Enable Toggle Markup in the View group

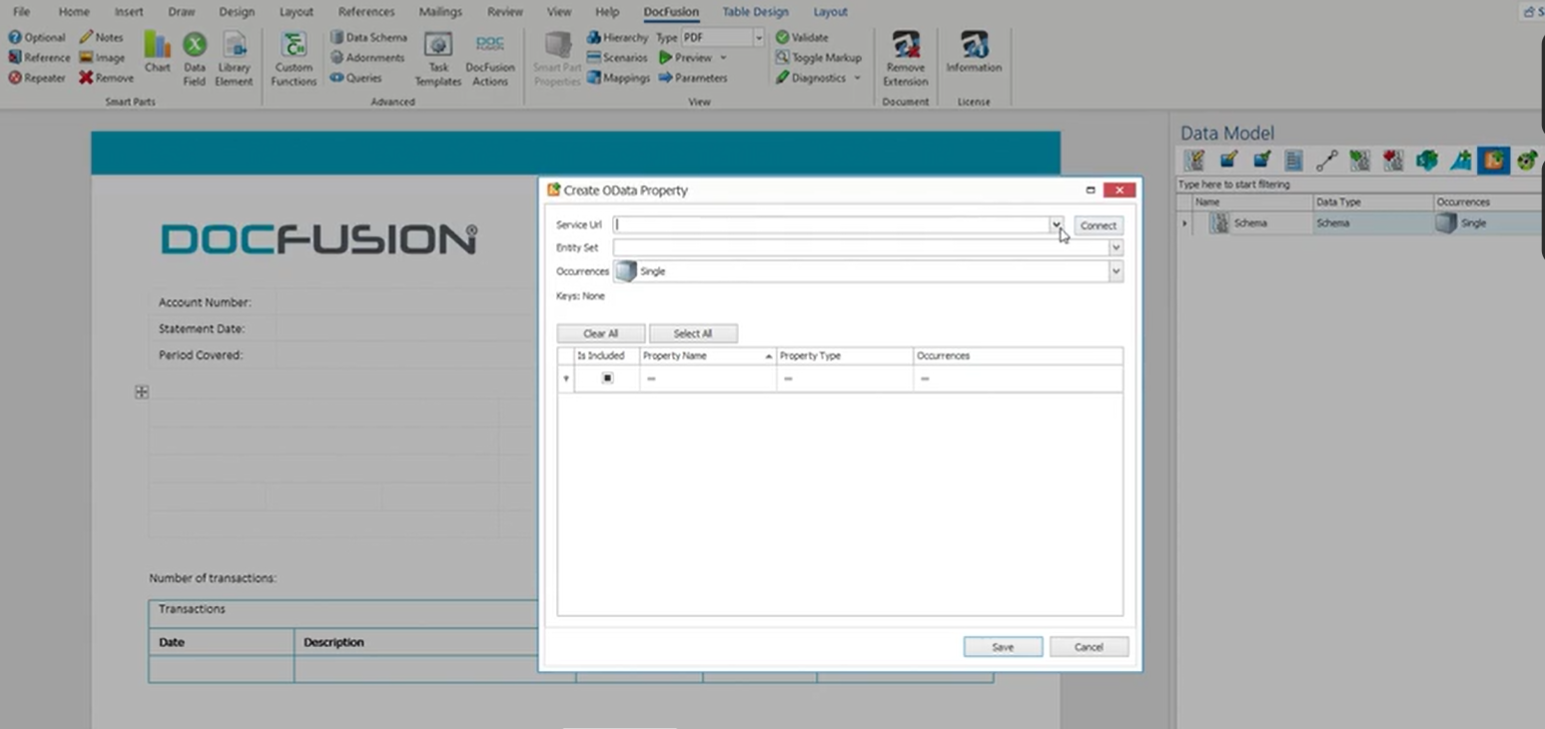point(818,57)
